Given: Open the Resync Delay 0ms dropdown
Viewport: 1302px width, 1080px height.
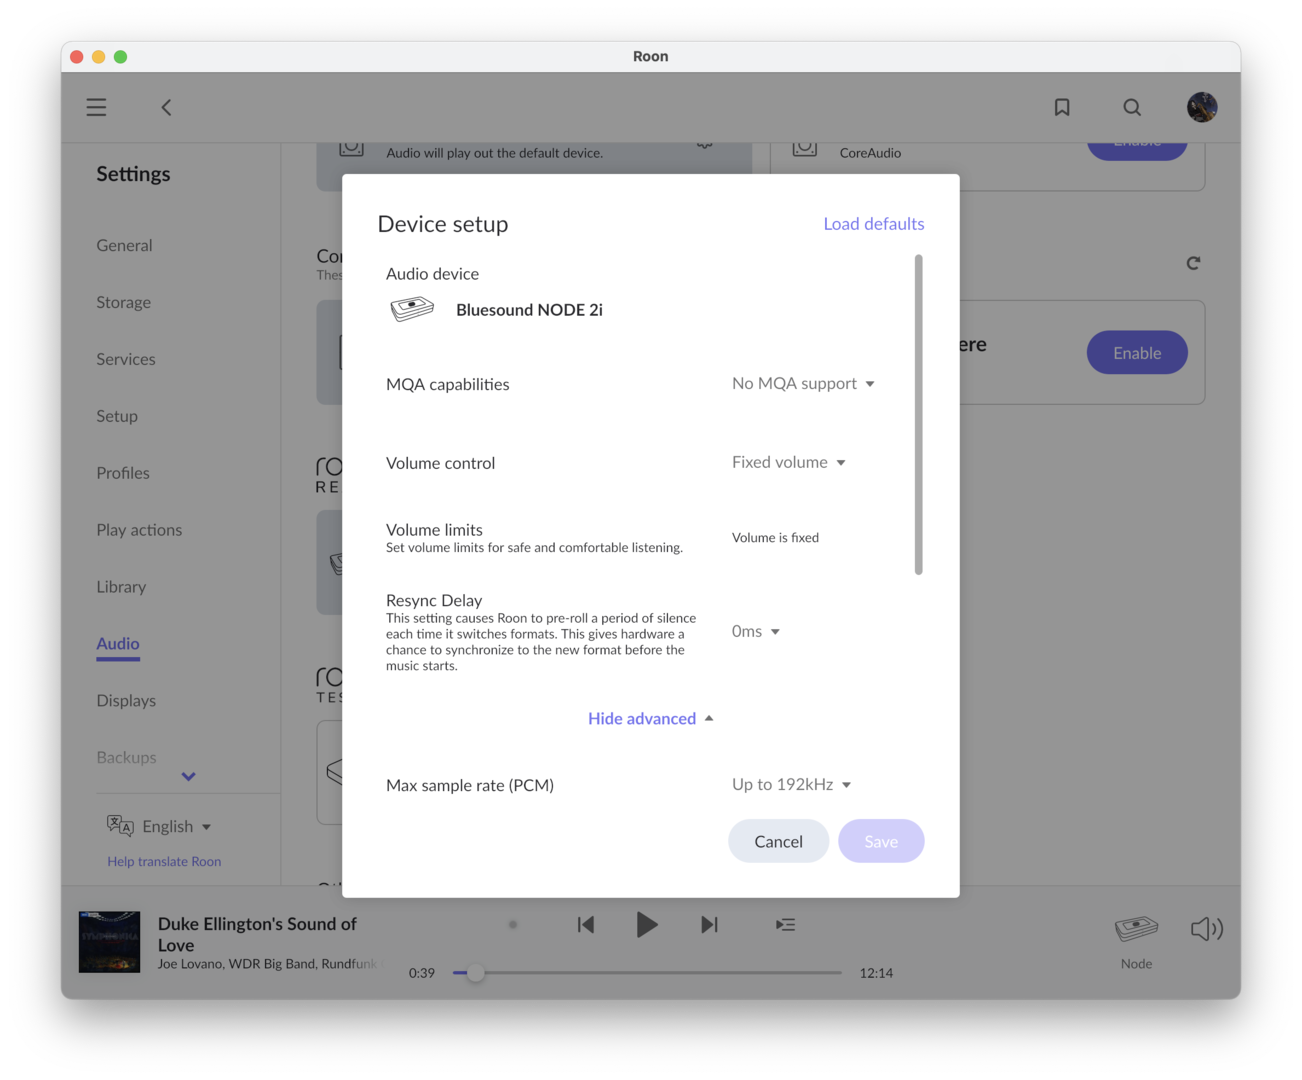Looking at the screenshot, I should tap(755, 631).
